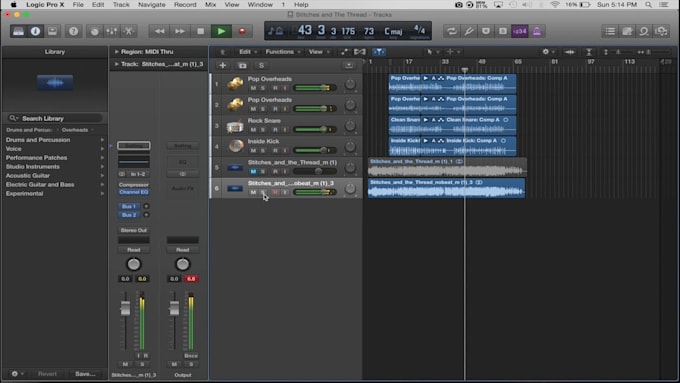Solo the Stitches_and_...obeat_m (1)_3 track

click(x=263, y=192)
